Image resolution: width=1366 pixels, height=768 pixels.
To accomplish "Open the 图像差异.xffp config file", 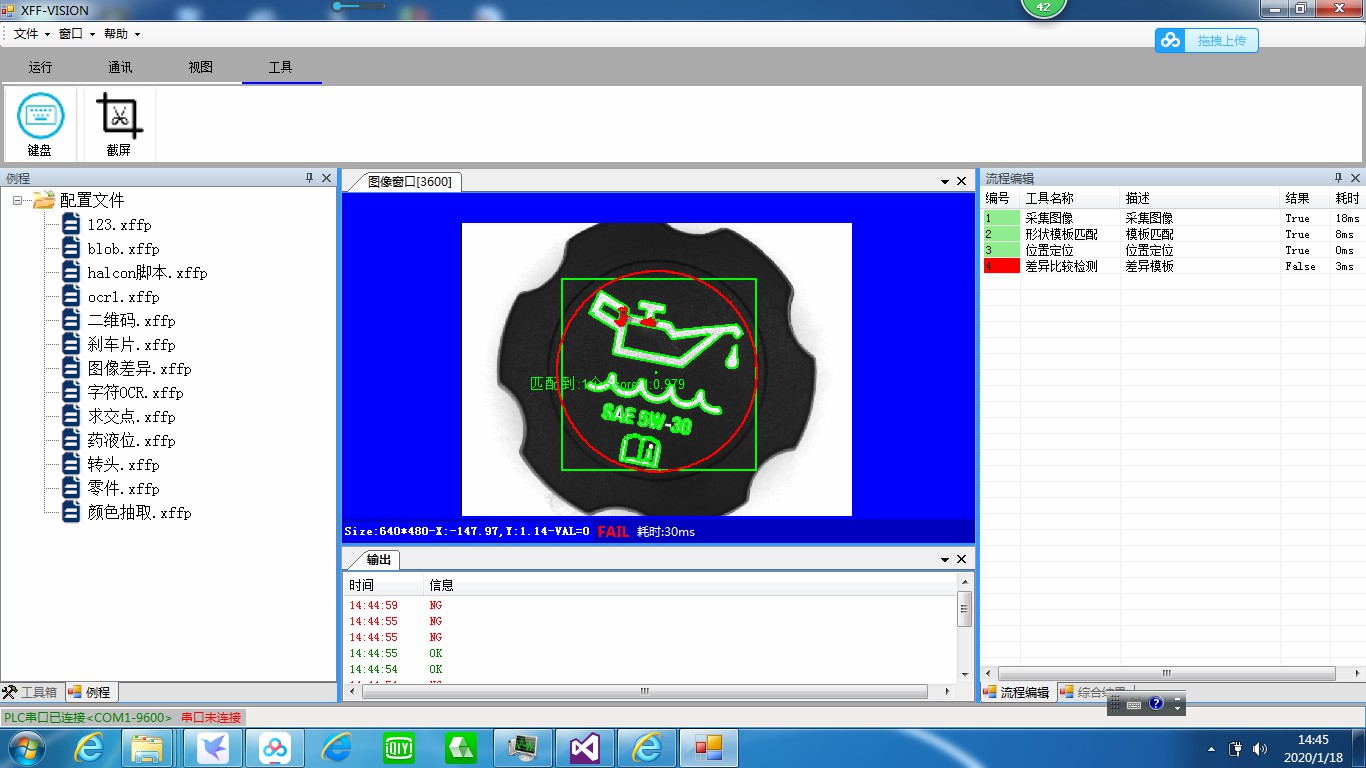I will click(139, 369).
